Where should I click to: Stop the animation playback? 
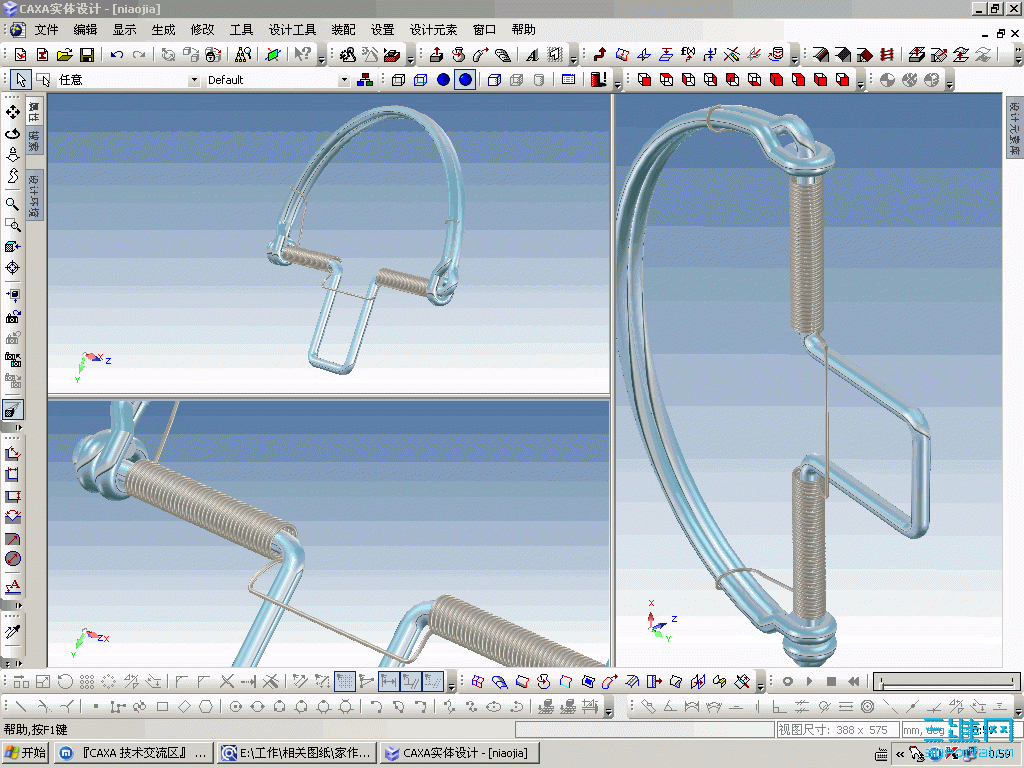point(831,681)
